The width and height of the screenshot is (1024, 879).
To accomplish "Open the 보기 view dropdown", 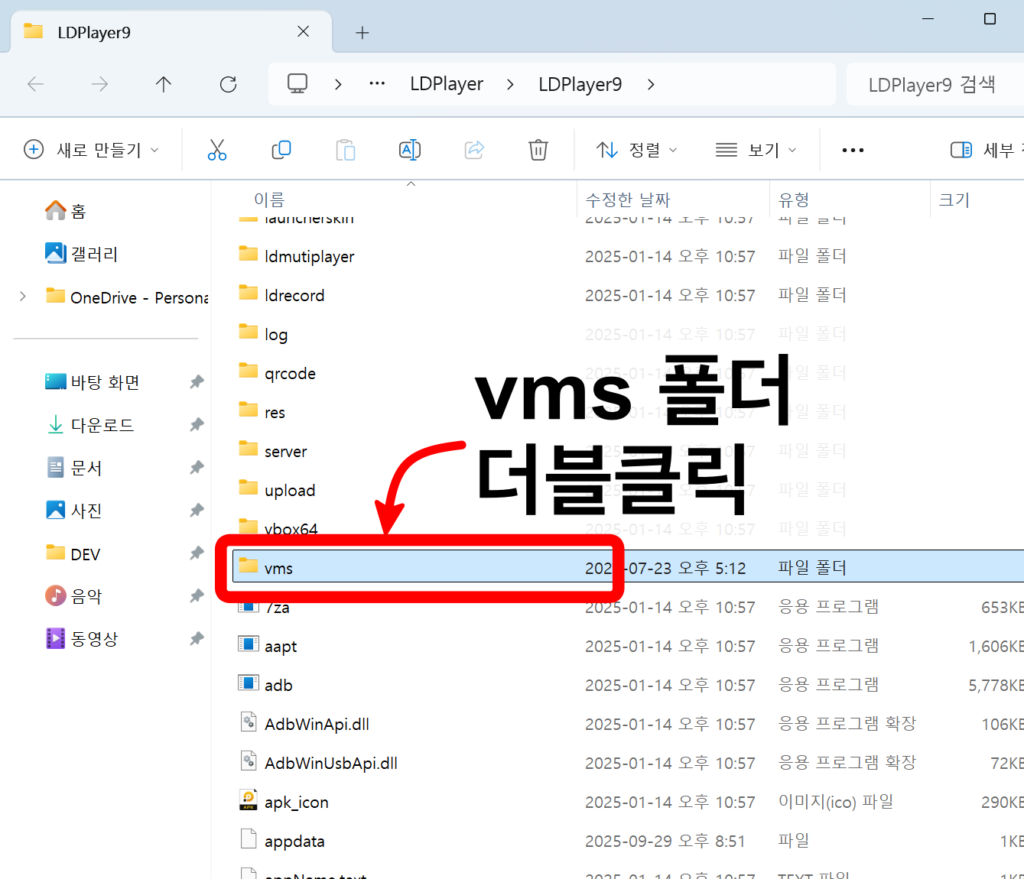I will (756, 150).
